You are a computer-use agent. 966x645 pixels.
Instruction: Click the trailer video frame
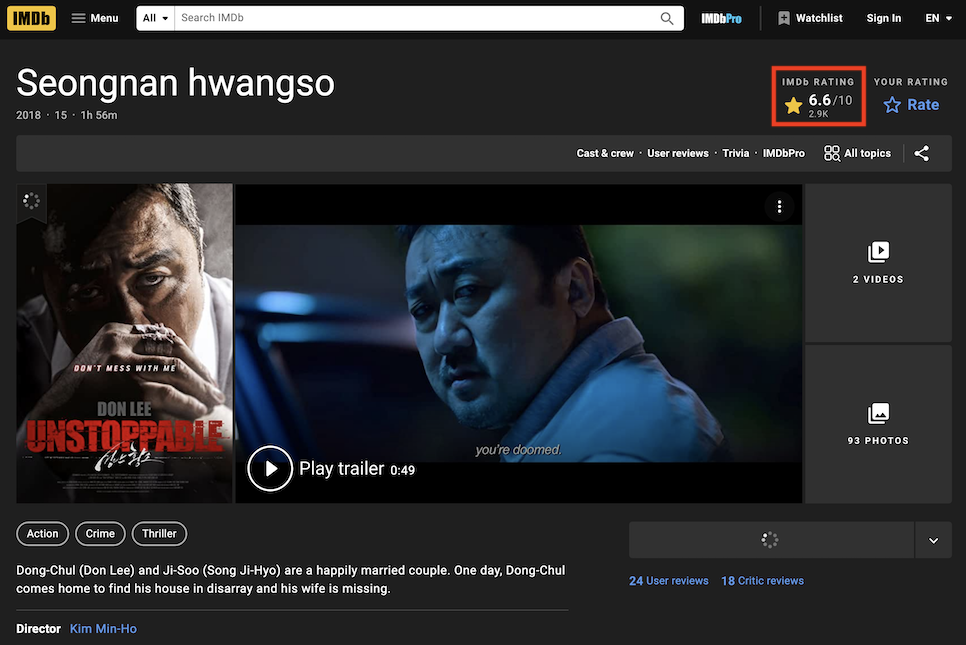tap(519, 343)
